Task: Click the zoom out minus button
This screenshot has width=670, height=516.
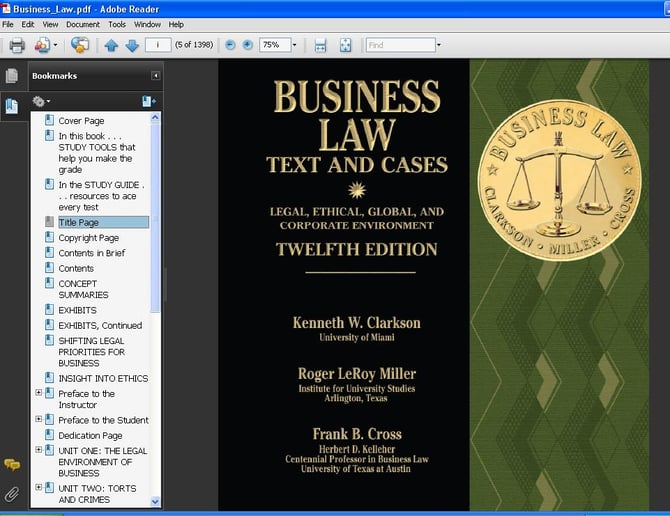Action: (x=230, y=45)
